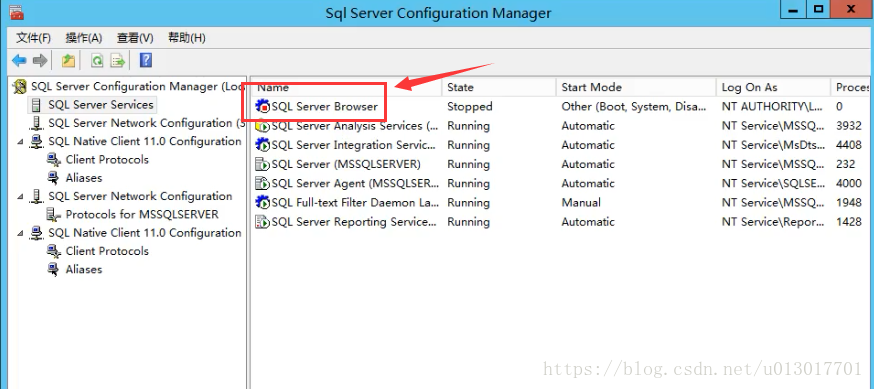Viewport: 874px width, 389px height.
Task: Open the 文件(F) menu
Action: pyautogui.click(x=33, y=38)
